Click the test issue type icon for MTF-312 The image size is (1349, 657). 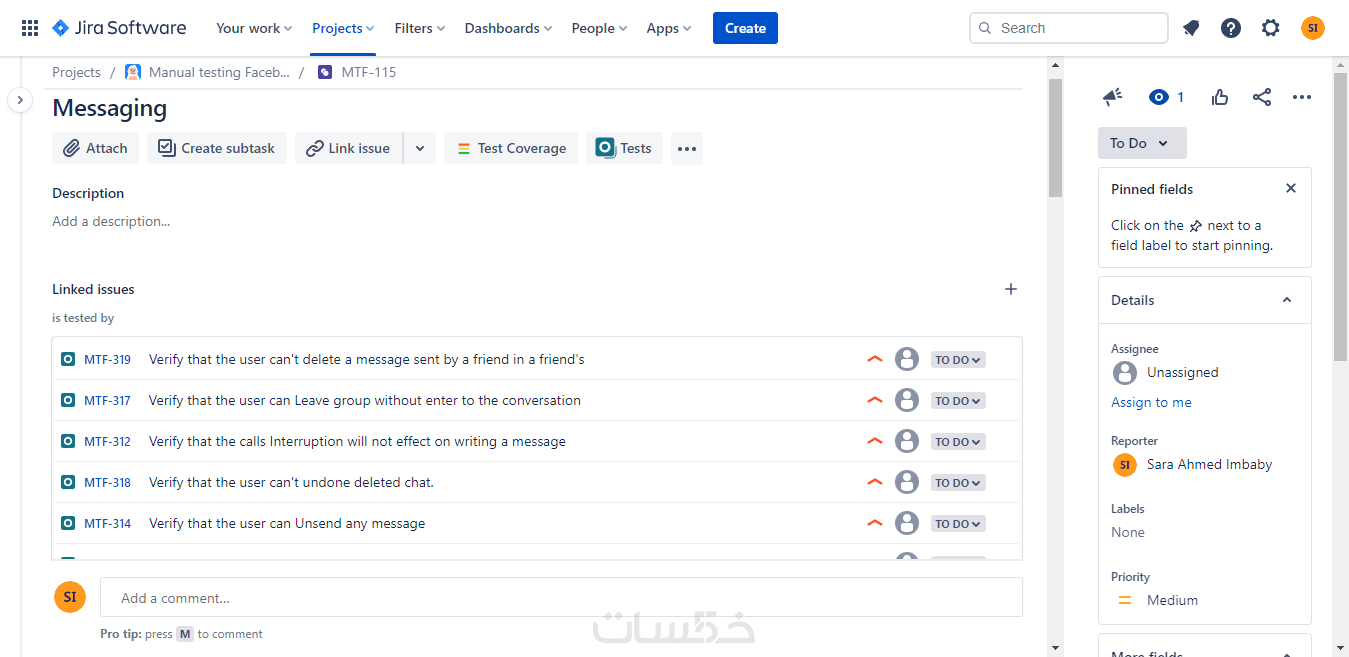(x=68, y=441)
